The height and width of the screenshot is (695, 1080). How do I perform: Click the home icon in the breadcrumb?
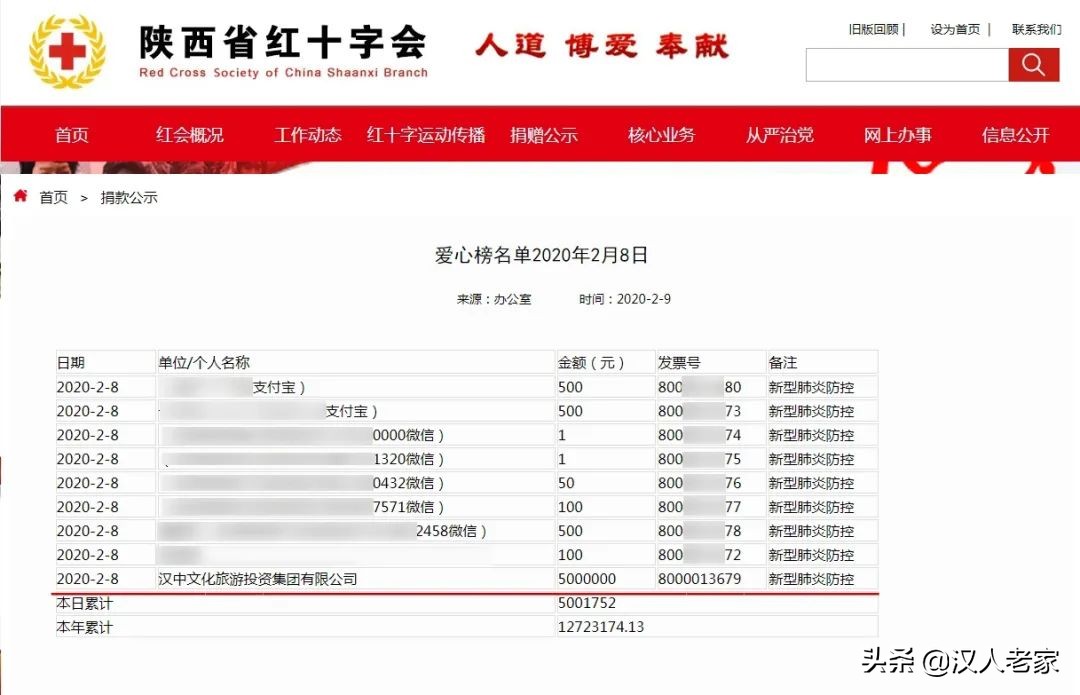pyautogui.click(x=19, y=197)
